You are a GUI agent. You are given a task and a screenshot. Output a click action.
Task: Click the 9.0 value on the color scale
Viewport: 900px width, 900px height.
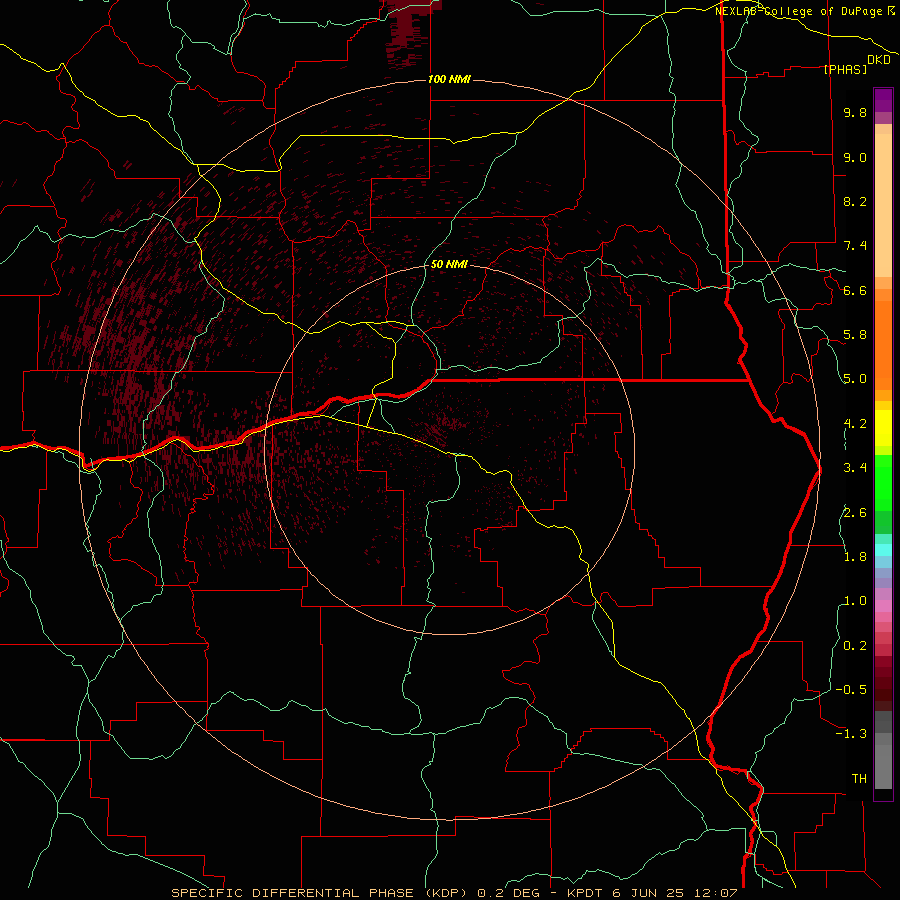(x=855, y=157)
